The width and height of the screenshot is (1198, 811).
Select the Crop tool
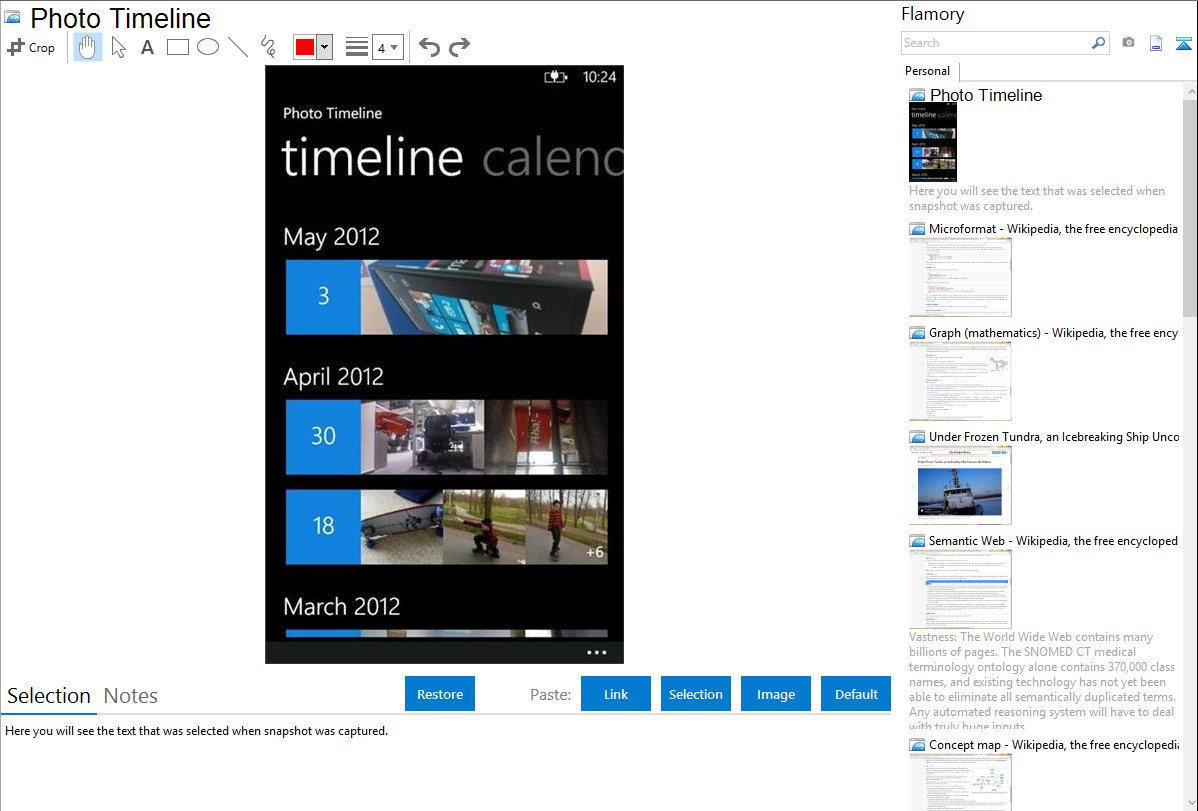click(31, 47)
